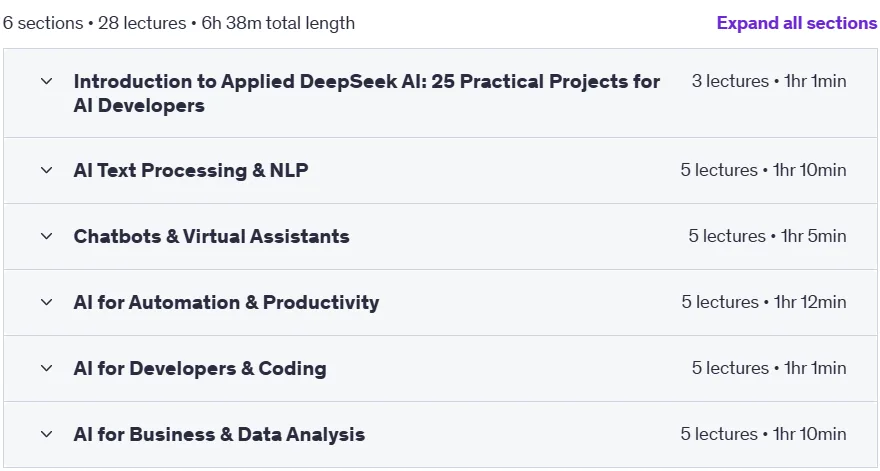Viewport: 880px width, 471px height.
Task: Expand chevron beside AI for Developers & Coding
Action: point(47,368)
